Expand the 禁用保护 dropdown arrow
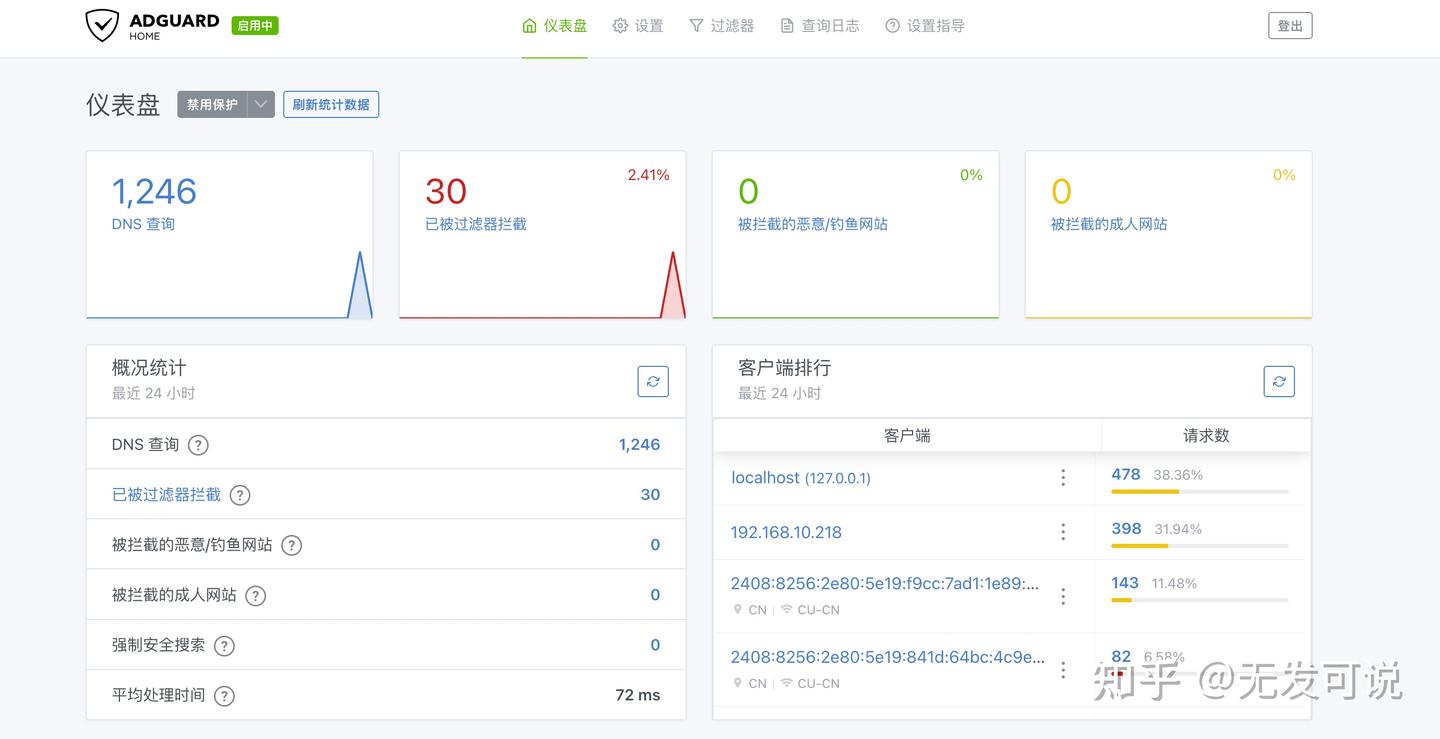The width and height of the screenshot is (1440, 739). [259, 104]
